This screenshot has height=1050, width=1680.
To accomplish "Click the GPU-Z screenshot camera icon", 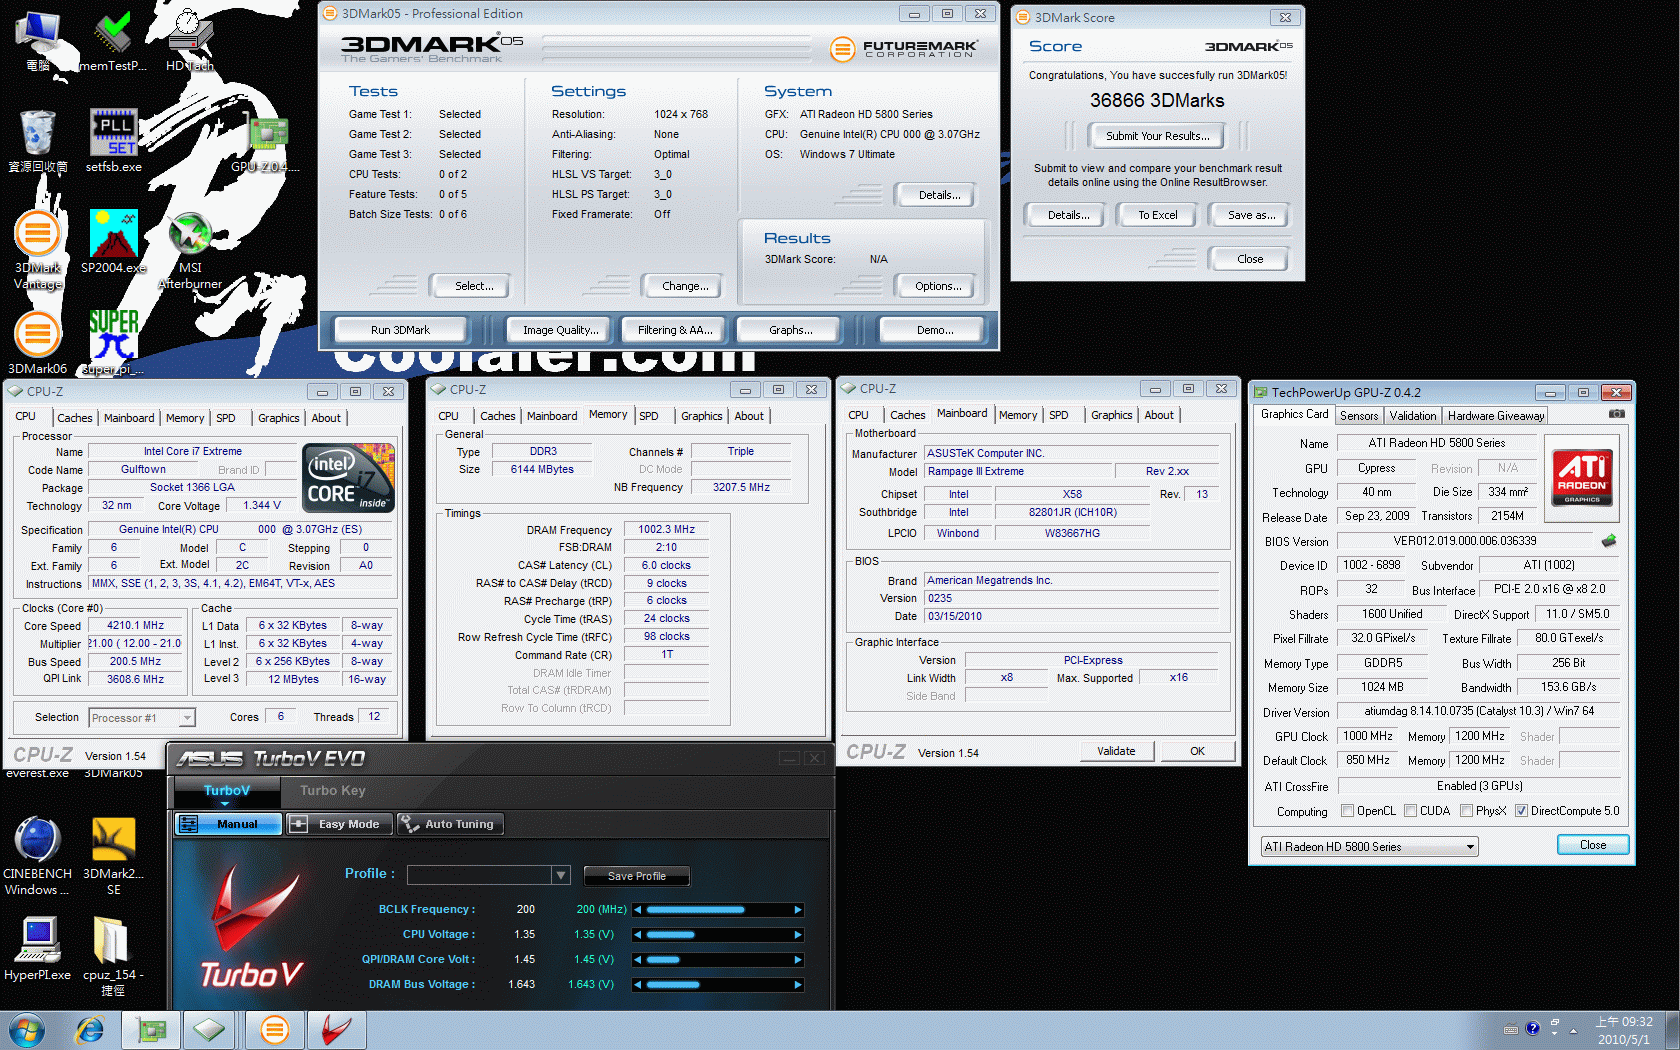I will click(x=1617, y=414).
